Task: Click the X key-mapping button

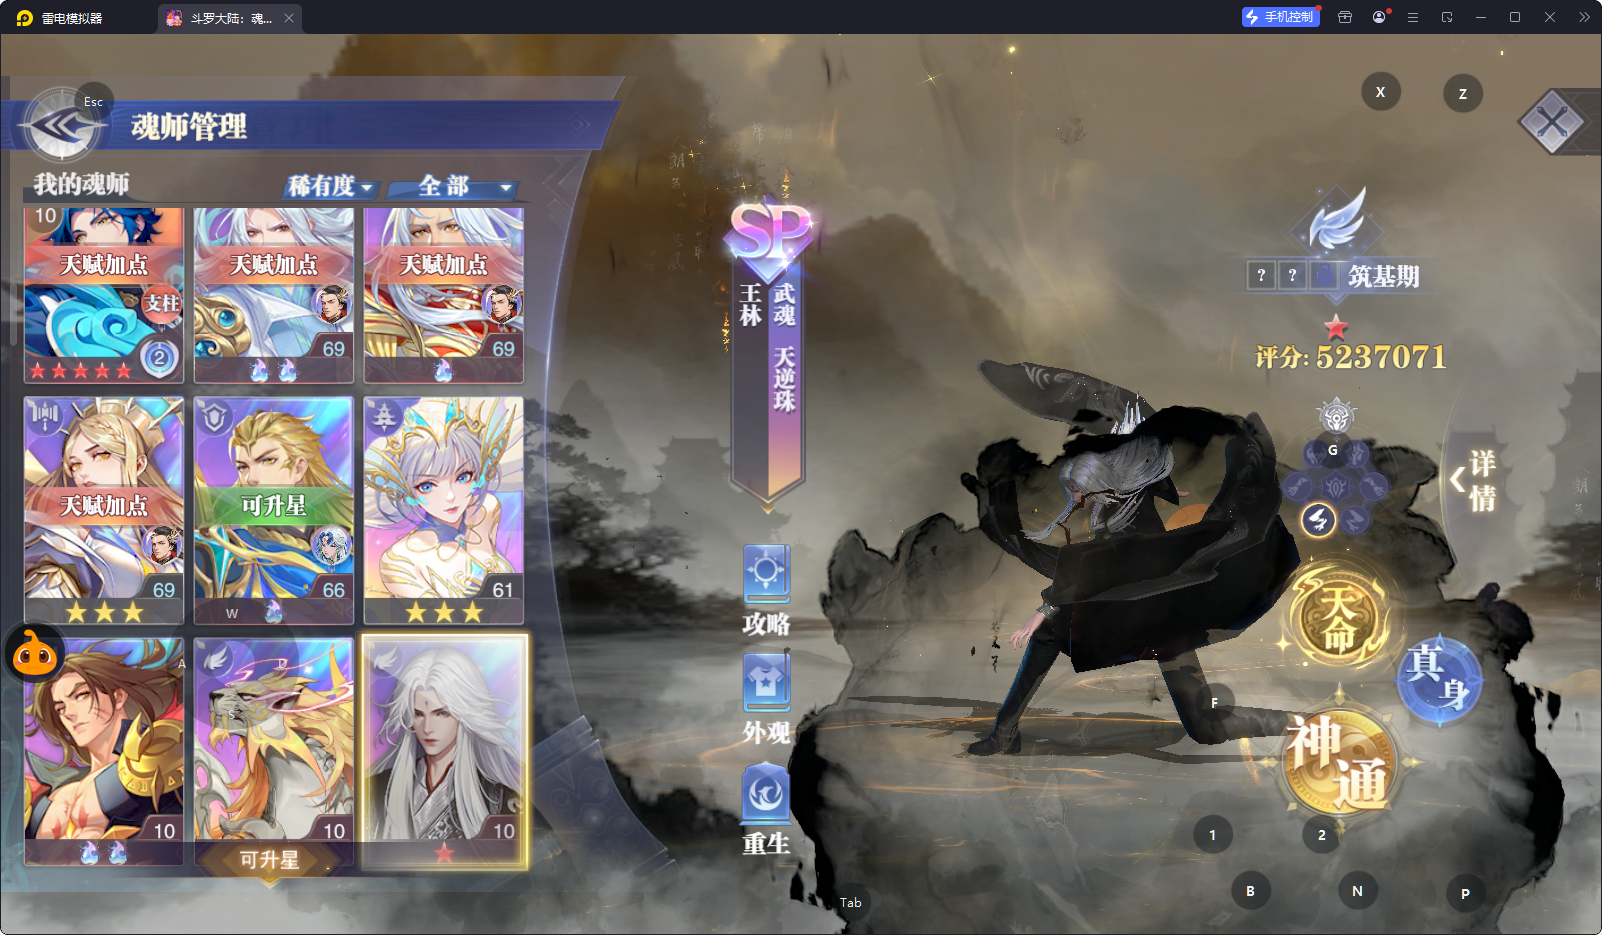Action: click(x=1381, y=92)
